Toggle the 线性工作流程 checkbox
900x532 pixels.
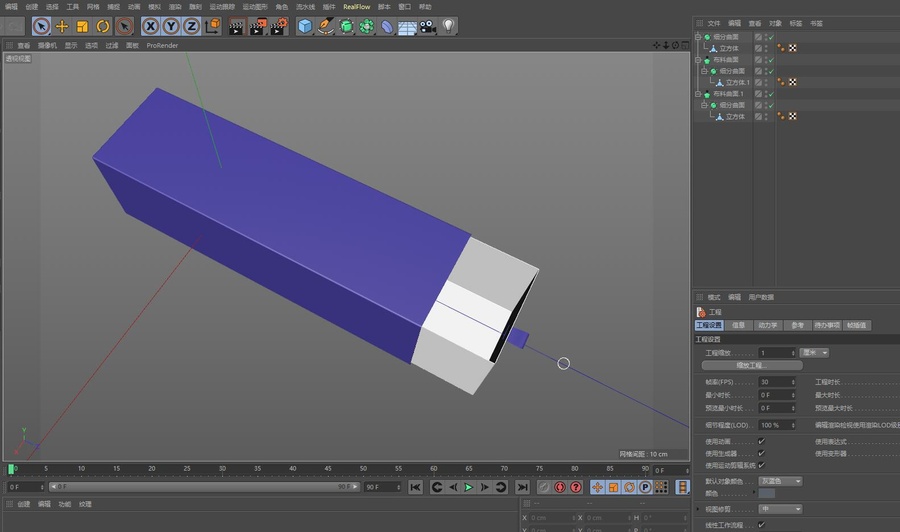(x=762, y=525)
